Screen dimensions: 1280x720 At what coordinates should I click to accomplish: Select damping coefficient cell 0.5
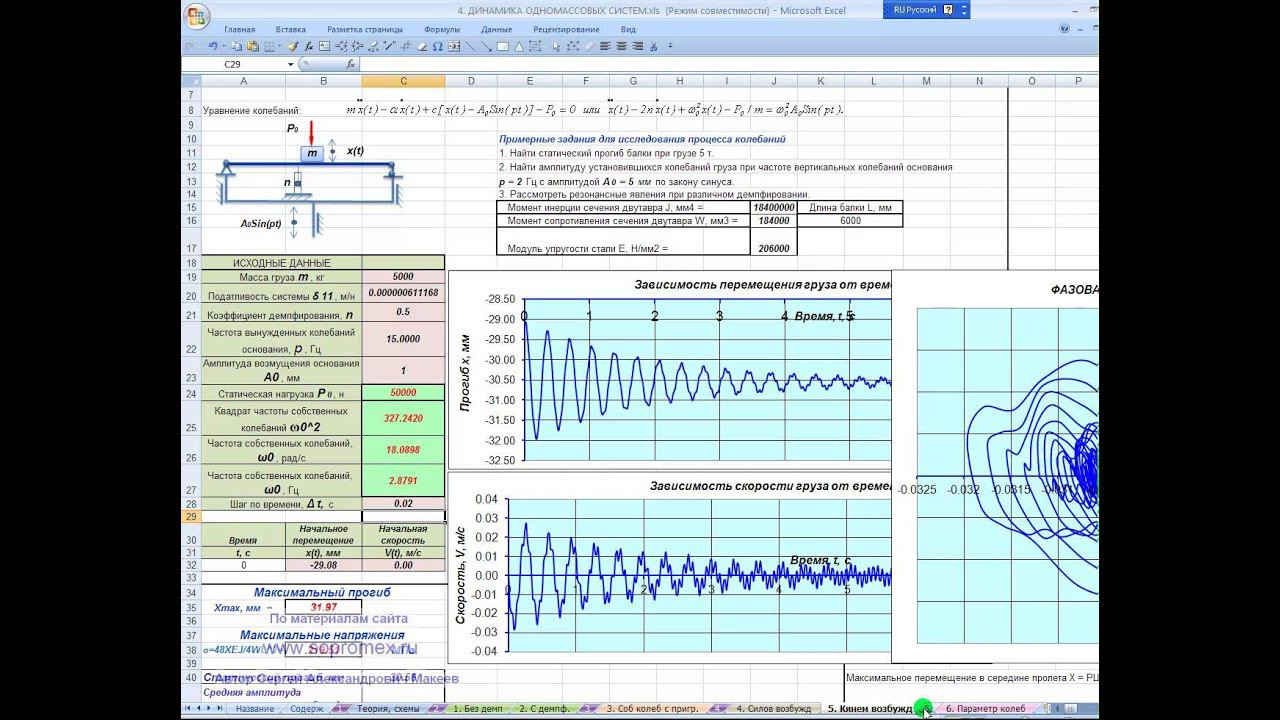click(403, 313)
